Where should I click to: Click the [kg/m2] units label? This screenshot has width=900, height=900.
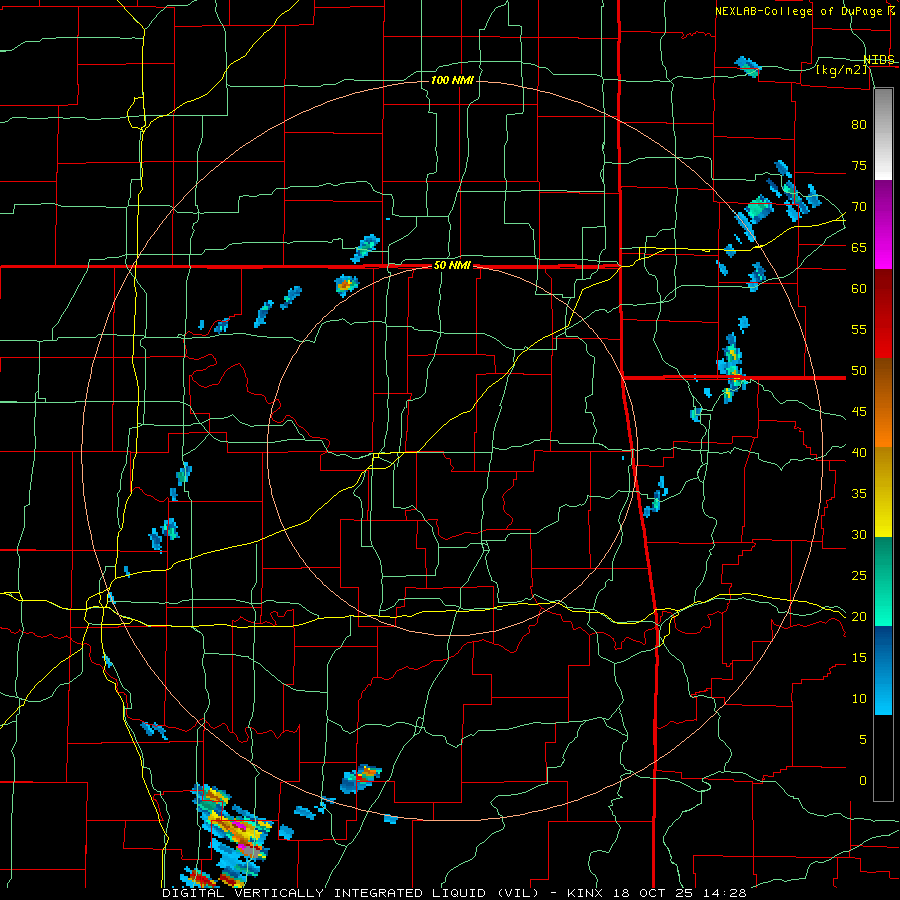841,70
